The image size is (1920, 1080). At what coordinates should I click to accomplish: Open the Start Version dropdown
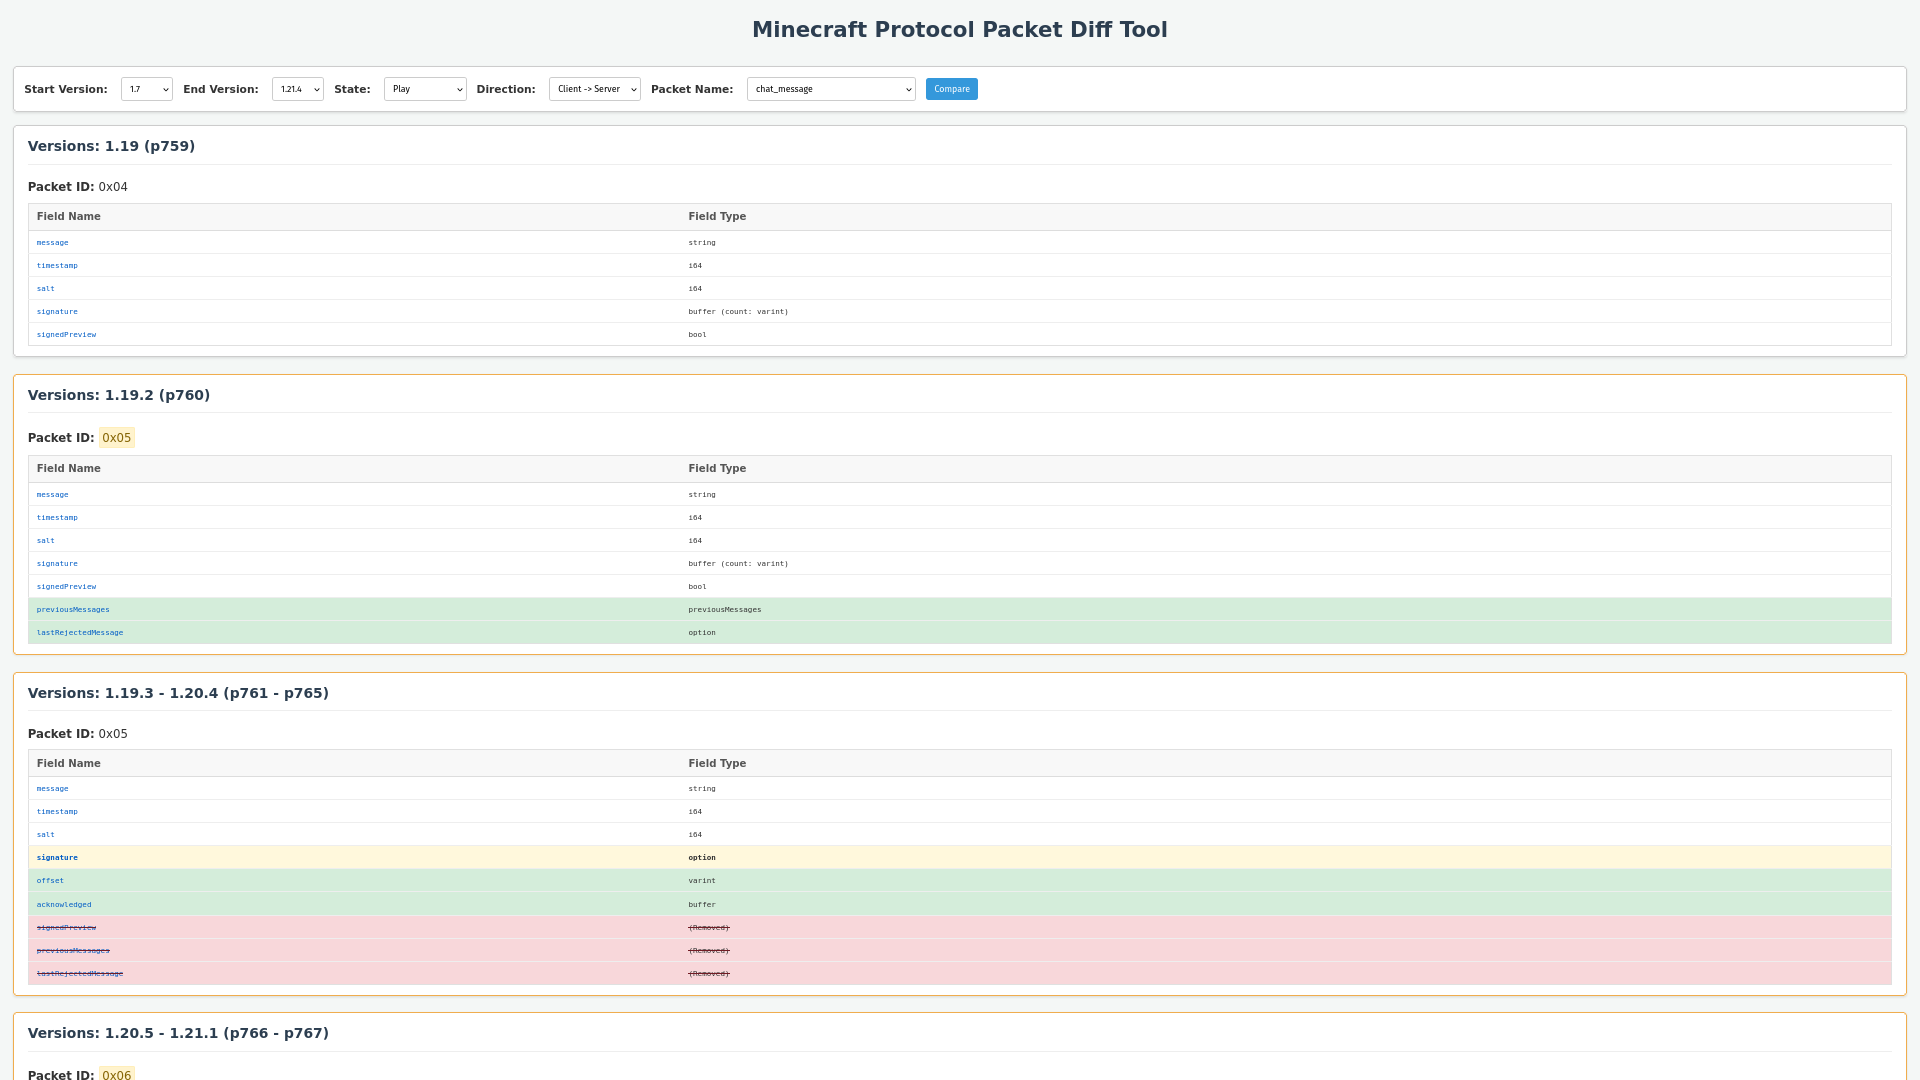pyautogui.click(x=147, y=89)
